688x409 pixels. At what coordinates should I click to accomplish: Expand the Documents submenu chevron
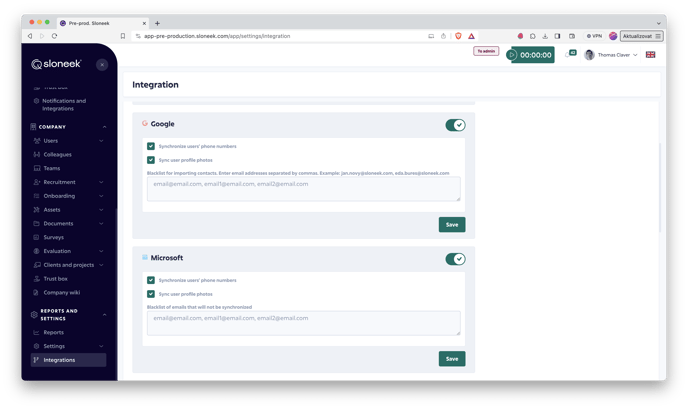coord(101,223)
